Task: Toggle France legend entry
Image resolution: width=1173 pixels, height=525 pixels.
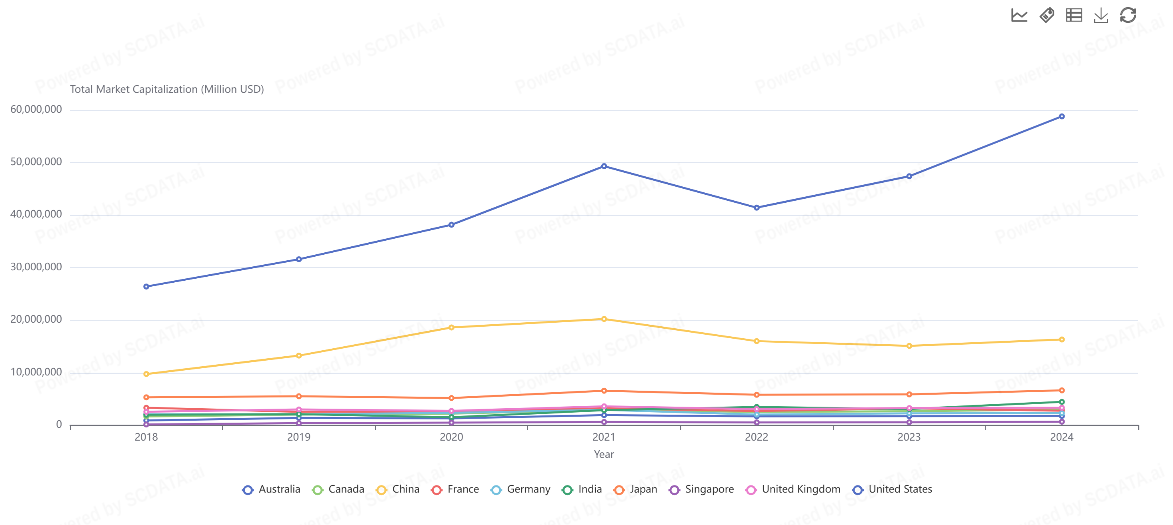Action: pyautogui.click(x=453, y=490)
